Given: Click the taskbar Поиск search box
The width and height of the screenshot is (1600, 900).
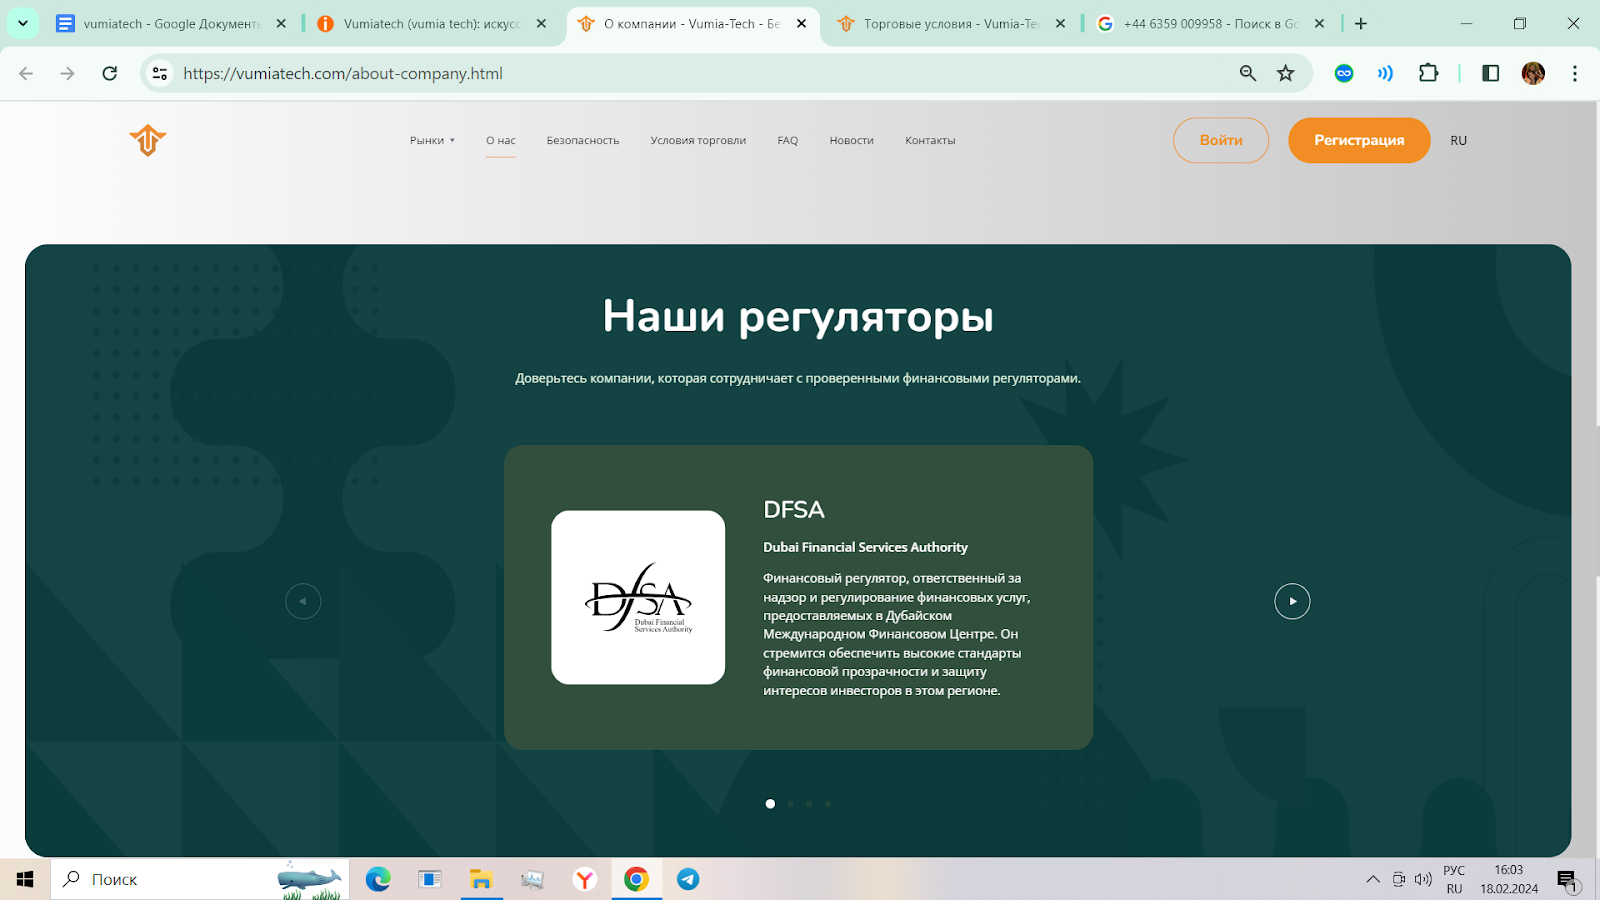Looking at the screenshot, I should 200,879.
